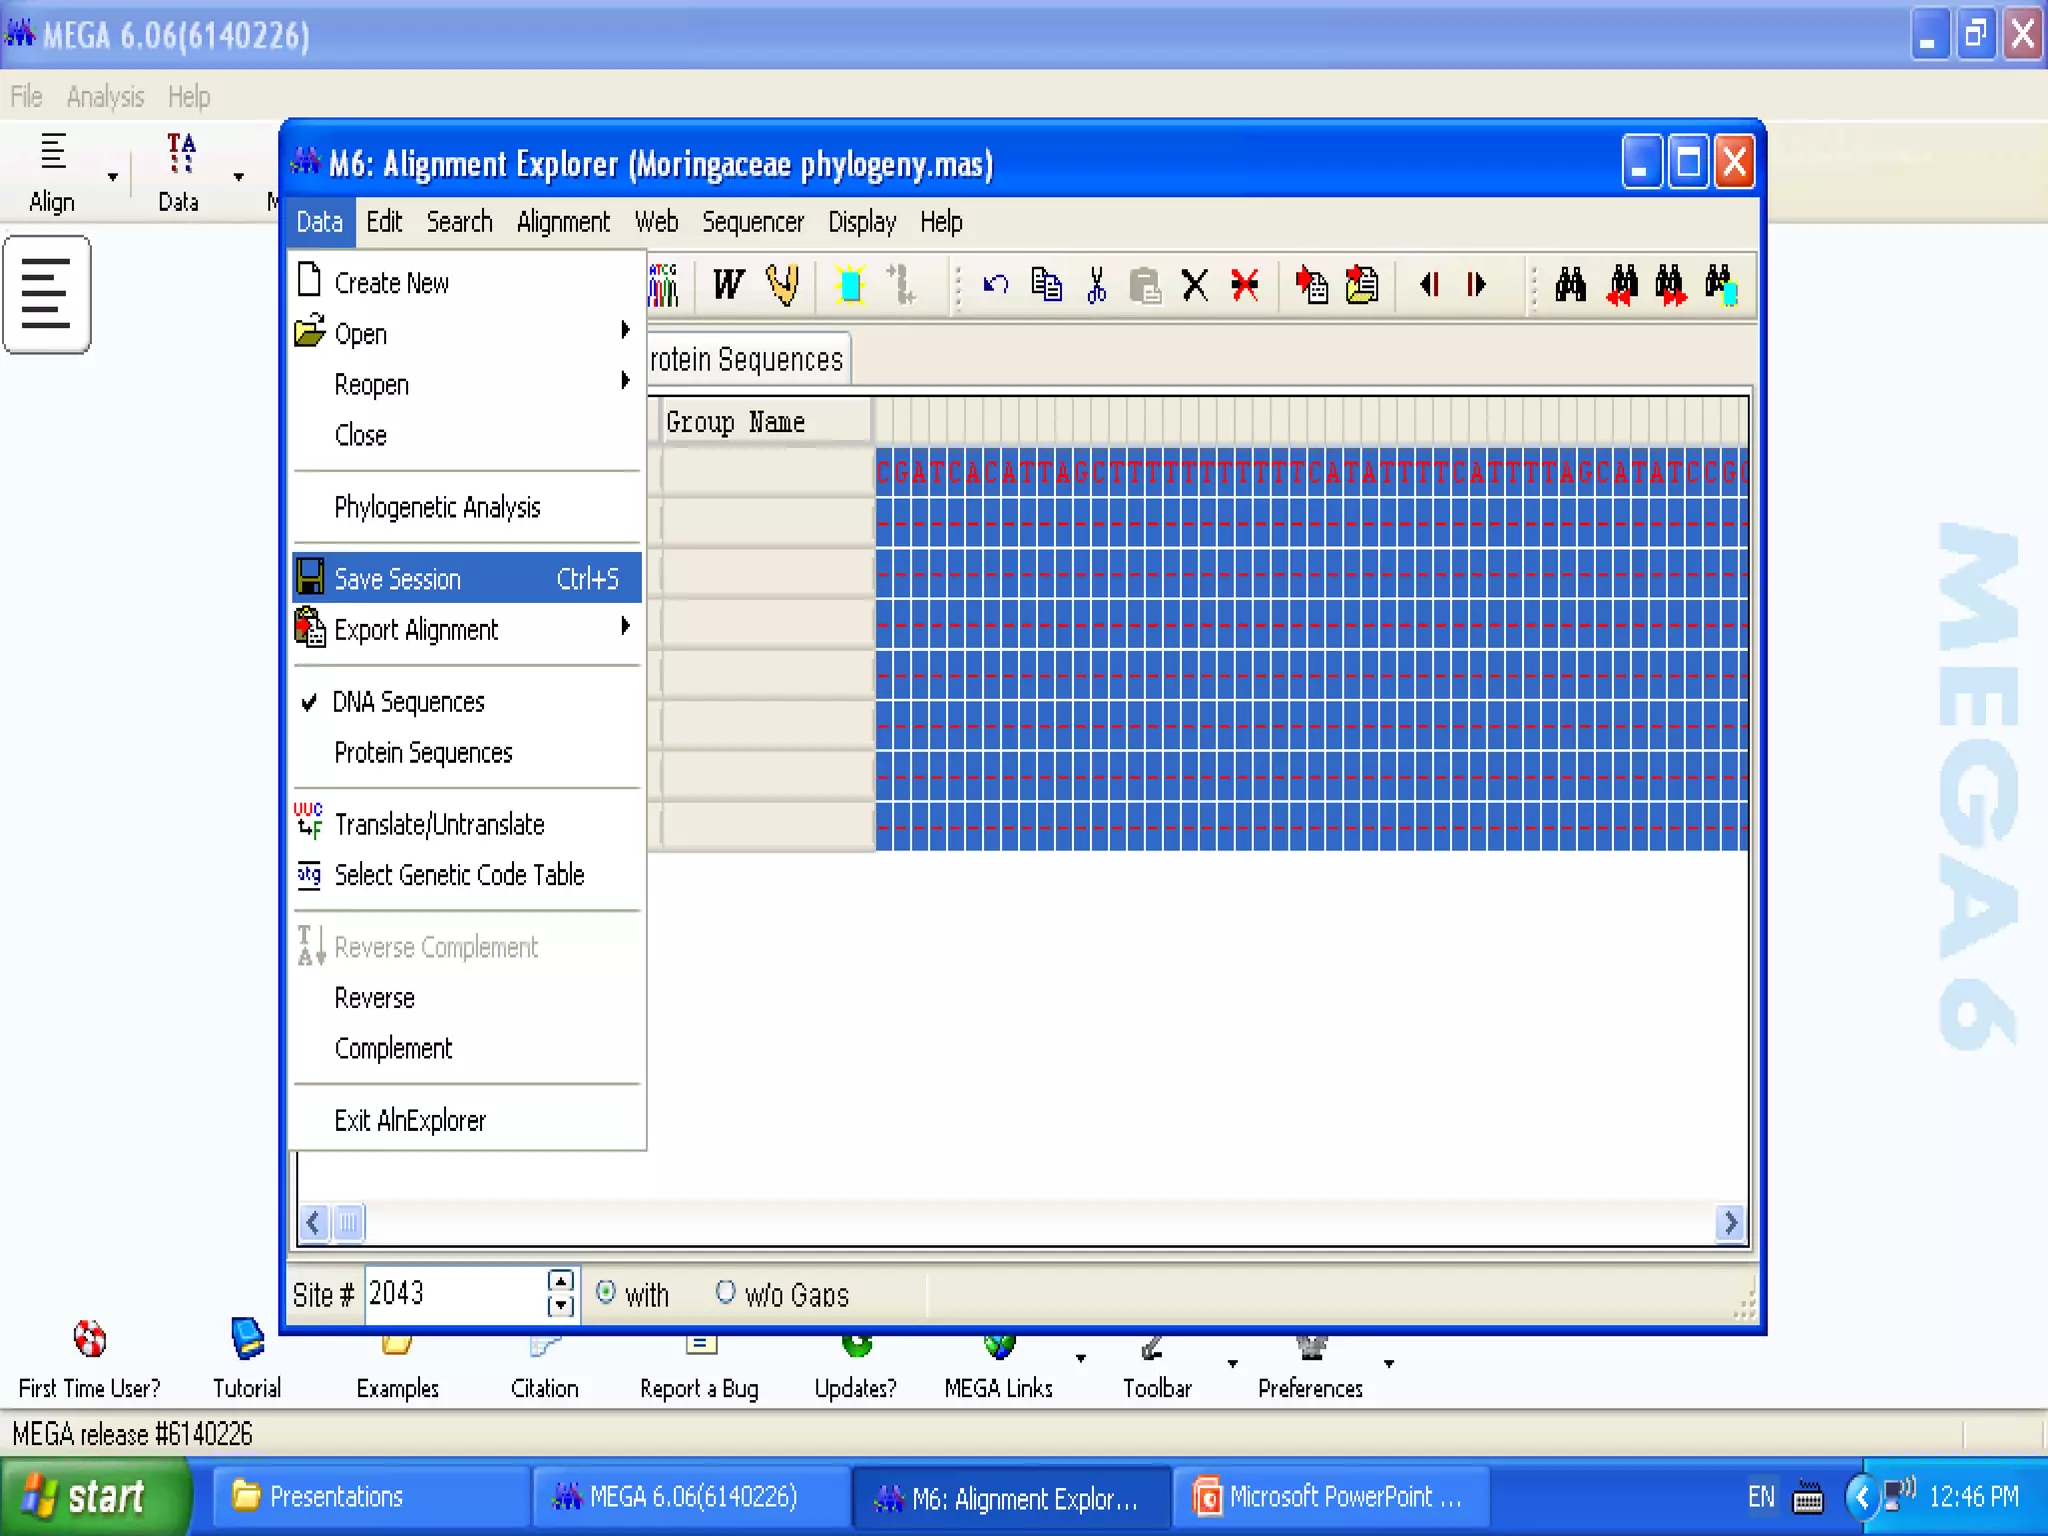Click the trace data chromatogram icon

click(663, 285)
